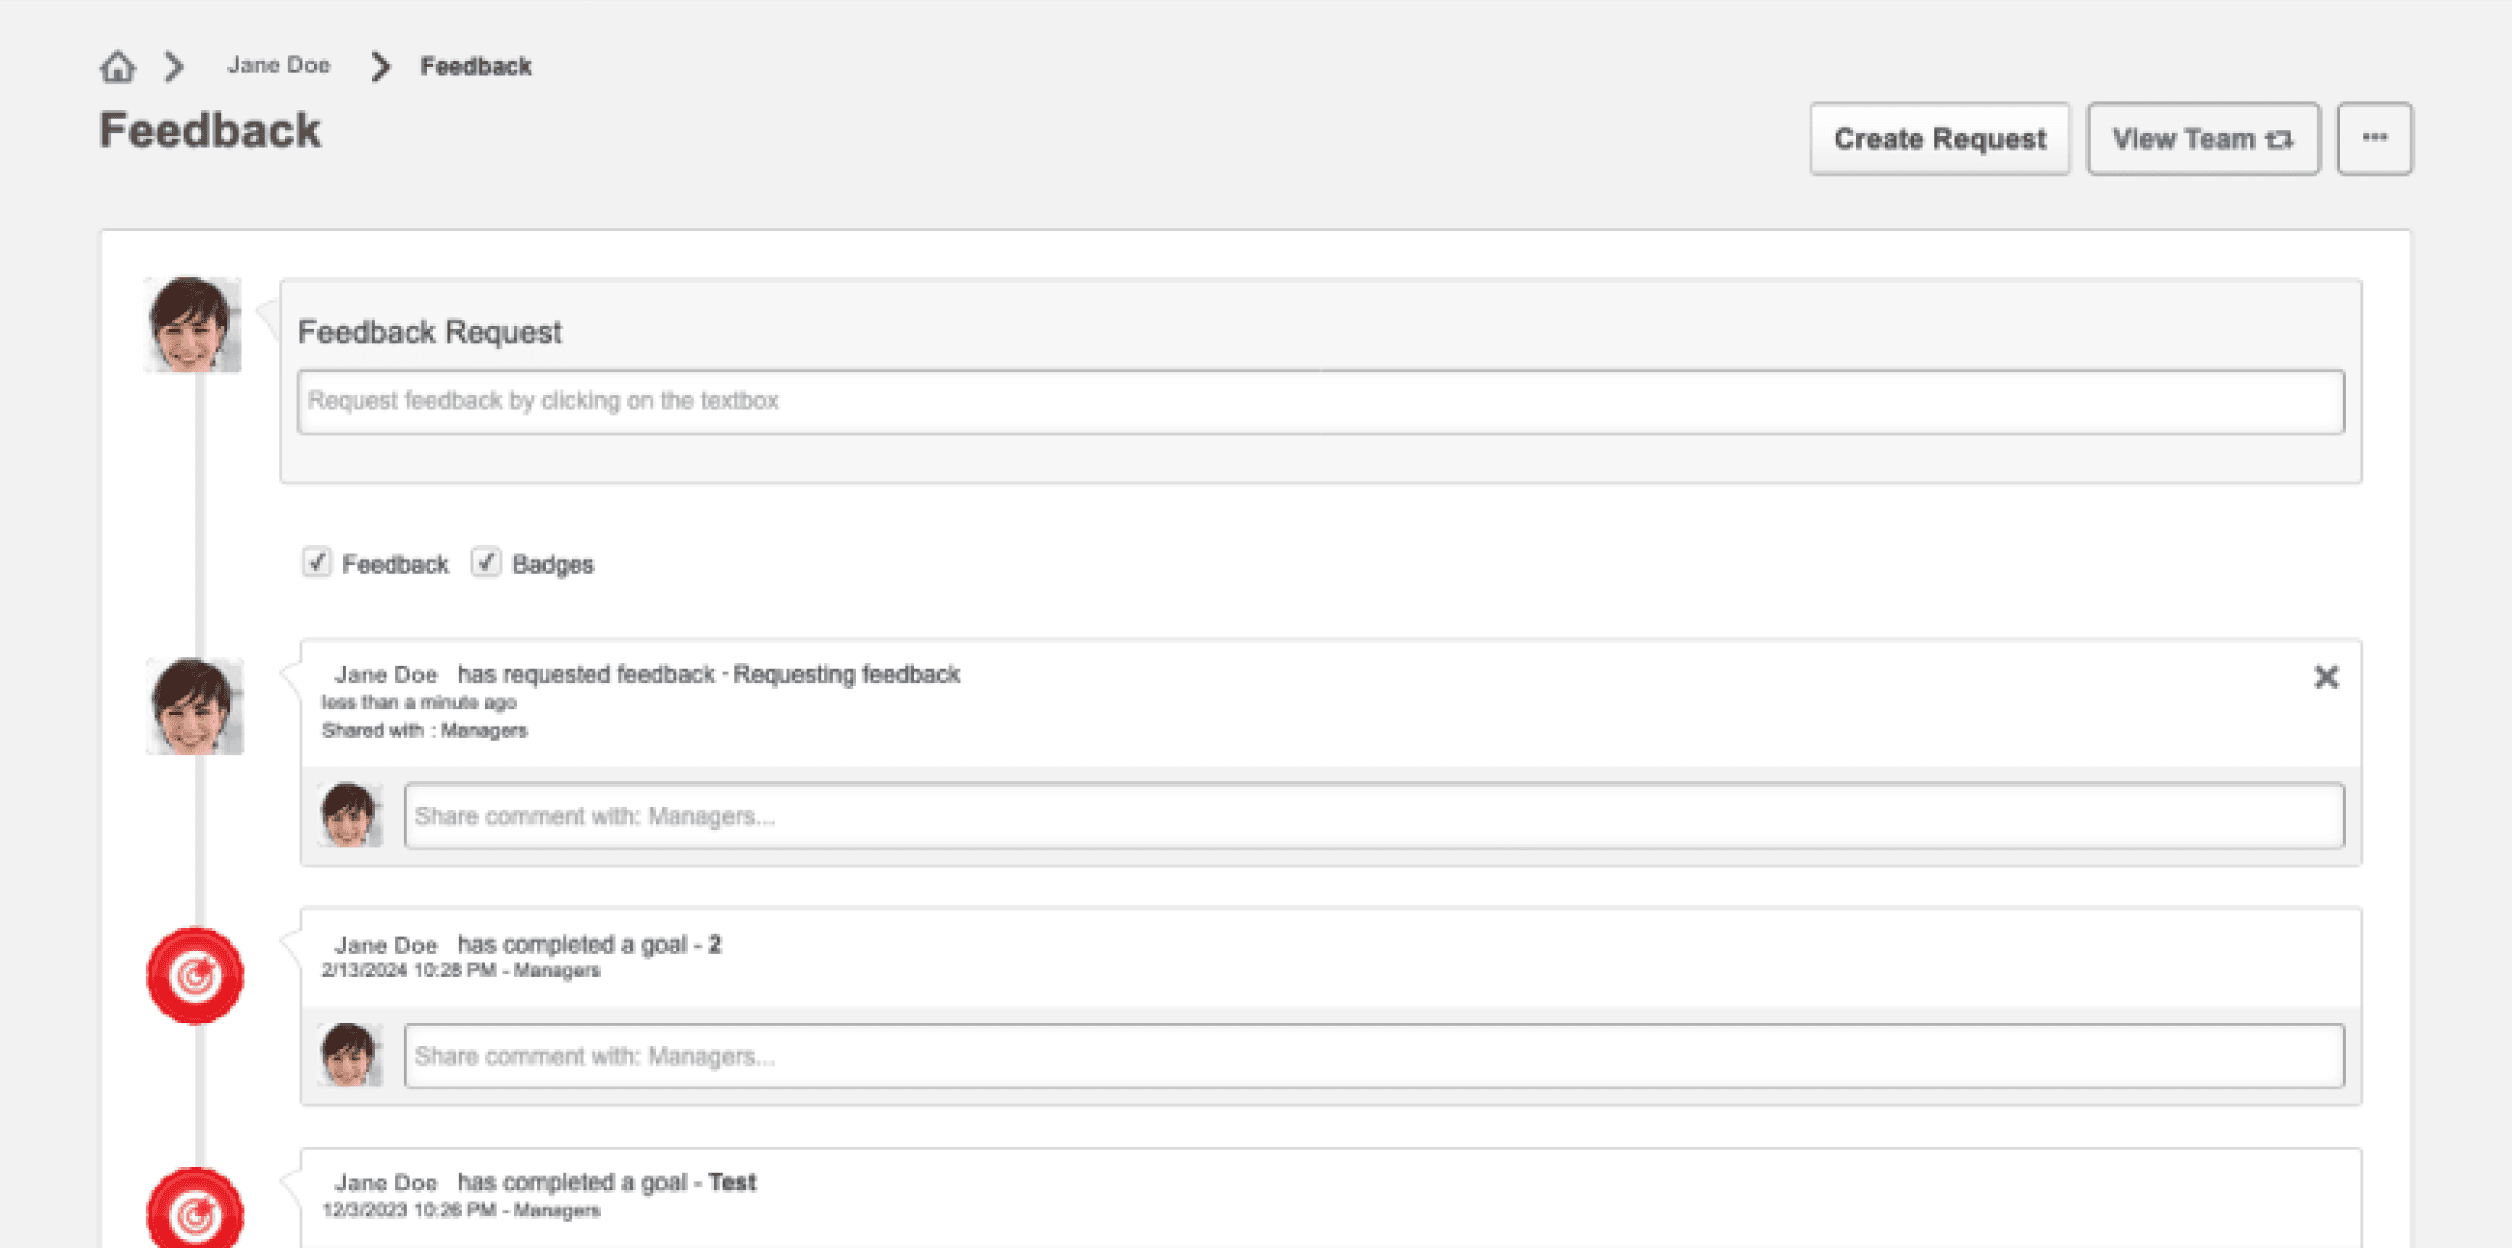Click the chevron after the home icon
This screenshot has width=2512, height=1248.
(174, 66)
